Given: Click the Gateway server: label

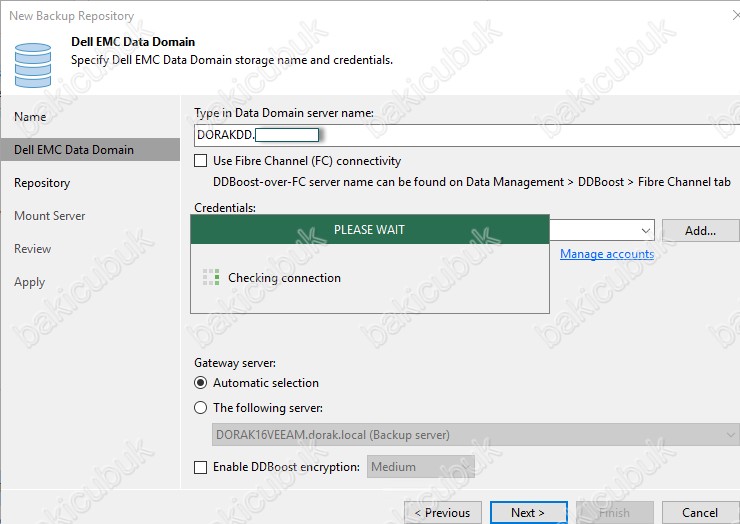Looking at the screenshot, I should click(x=235, y=363).
